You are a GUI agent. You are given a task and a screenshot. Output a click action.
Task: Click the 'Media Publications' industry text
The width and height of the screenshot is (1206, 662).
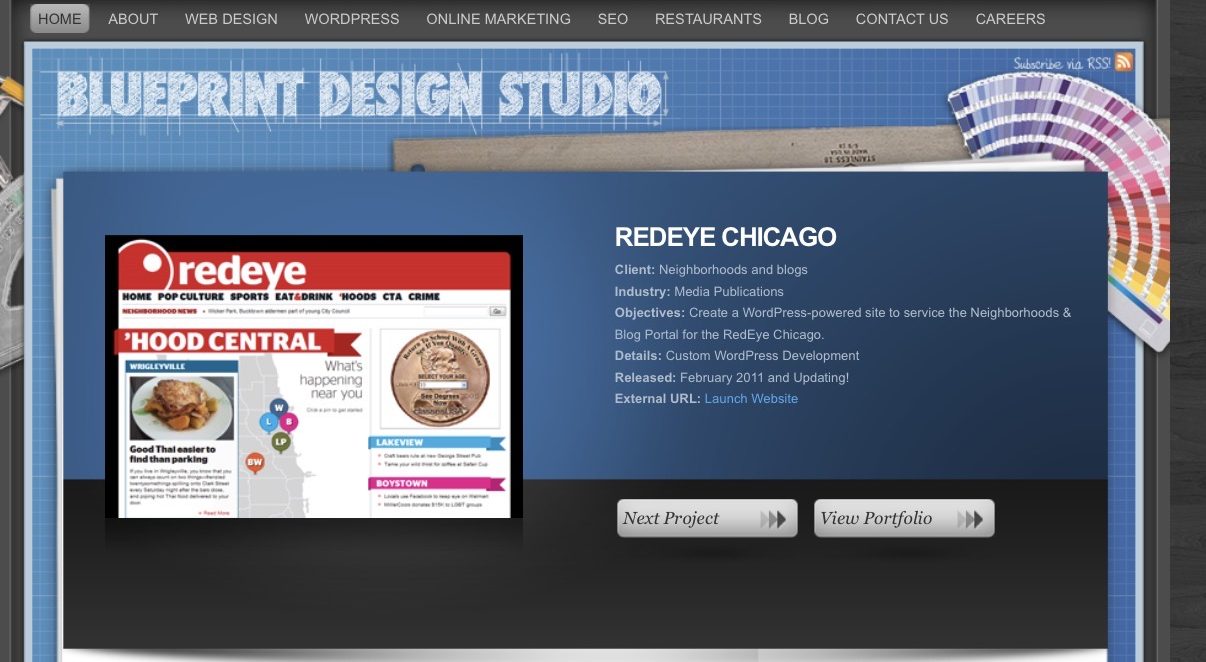729,292
